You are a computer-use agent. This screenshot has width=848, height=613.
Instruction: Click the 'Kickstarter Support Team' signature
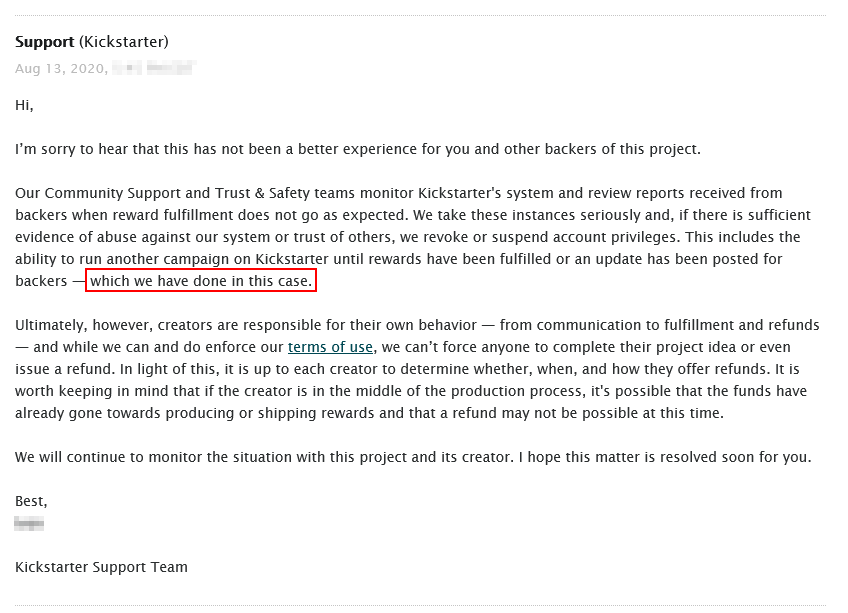[x=101, y=567]
